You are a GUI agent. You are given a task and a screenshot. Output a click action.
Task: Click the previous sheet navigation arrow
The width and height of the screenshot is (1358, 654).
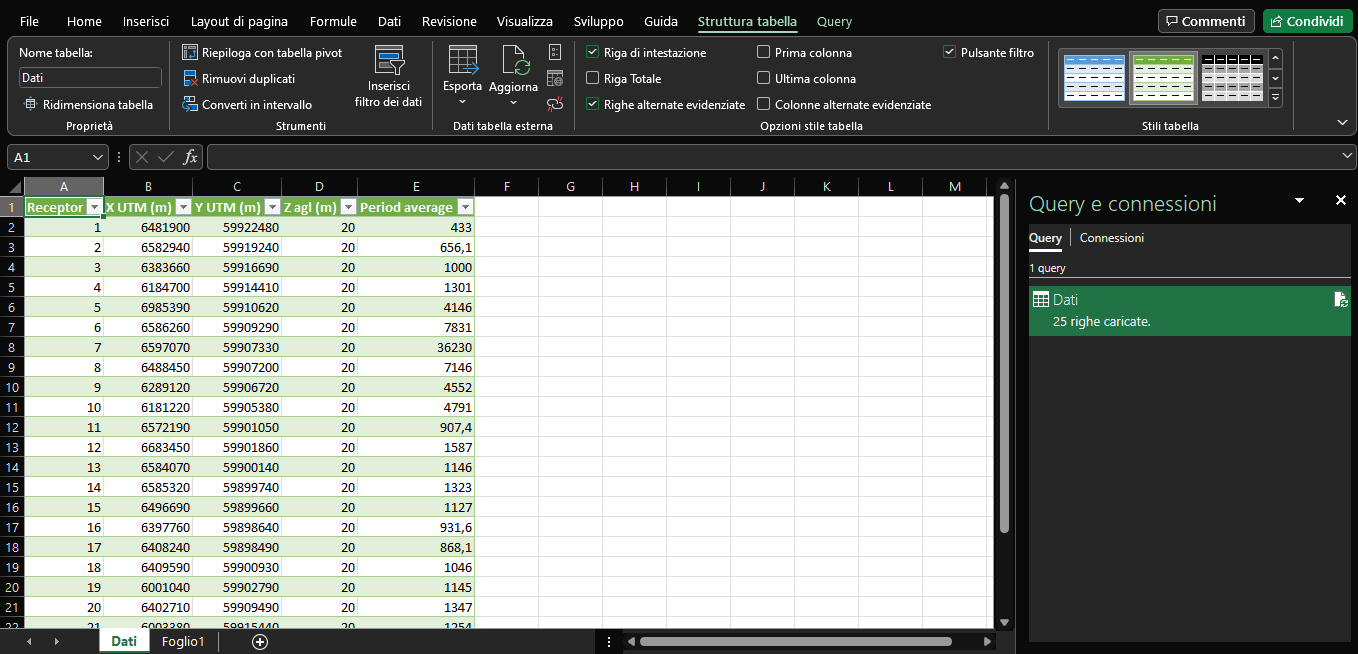pos(29,642)
